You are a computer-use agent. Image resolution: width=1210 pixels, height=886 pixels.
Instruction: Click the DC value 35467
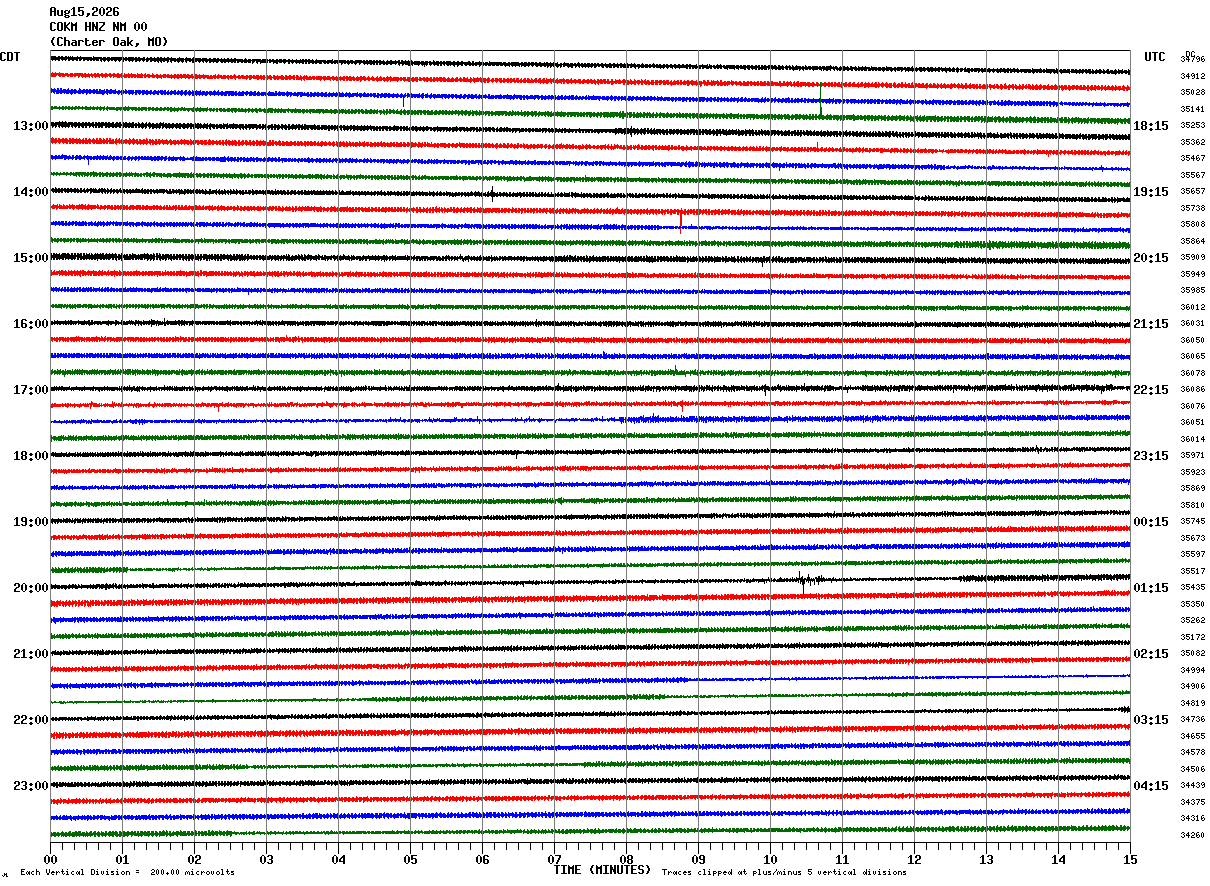[x=1192, y=159]
